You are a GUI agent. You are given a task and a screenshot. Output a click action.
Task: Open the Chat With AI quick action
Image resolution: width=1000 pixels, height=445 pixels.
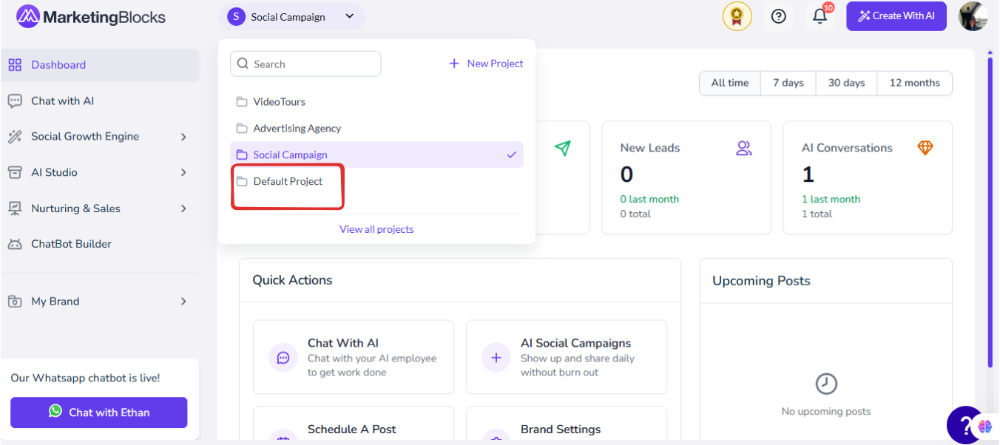pos(353,357)
